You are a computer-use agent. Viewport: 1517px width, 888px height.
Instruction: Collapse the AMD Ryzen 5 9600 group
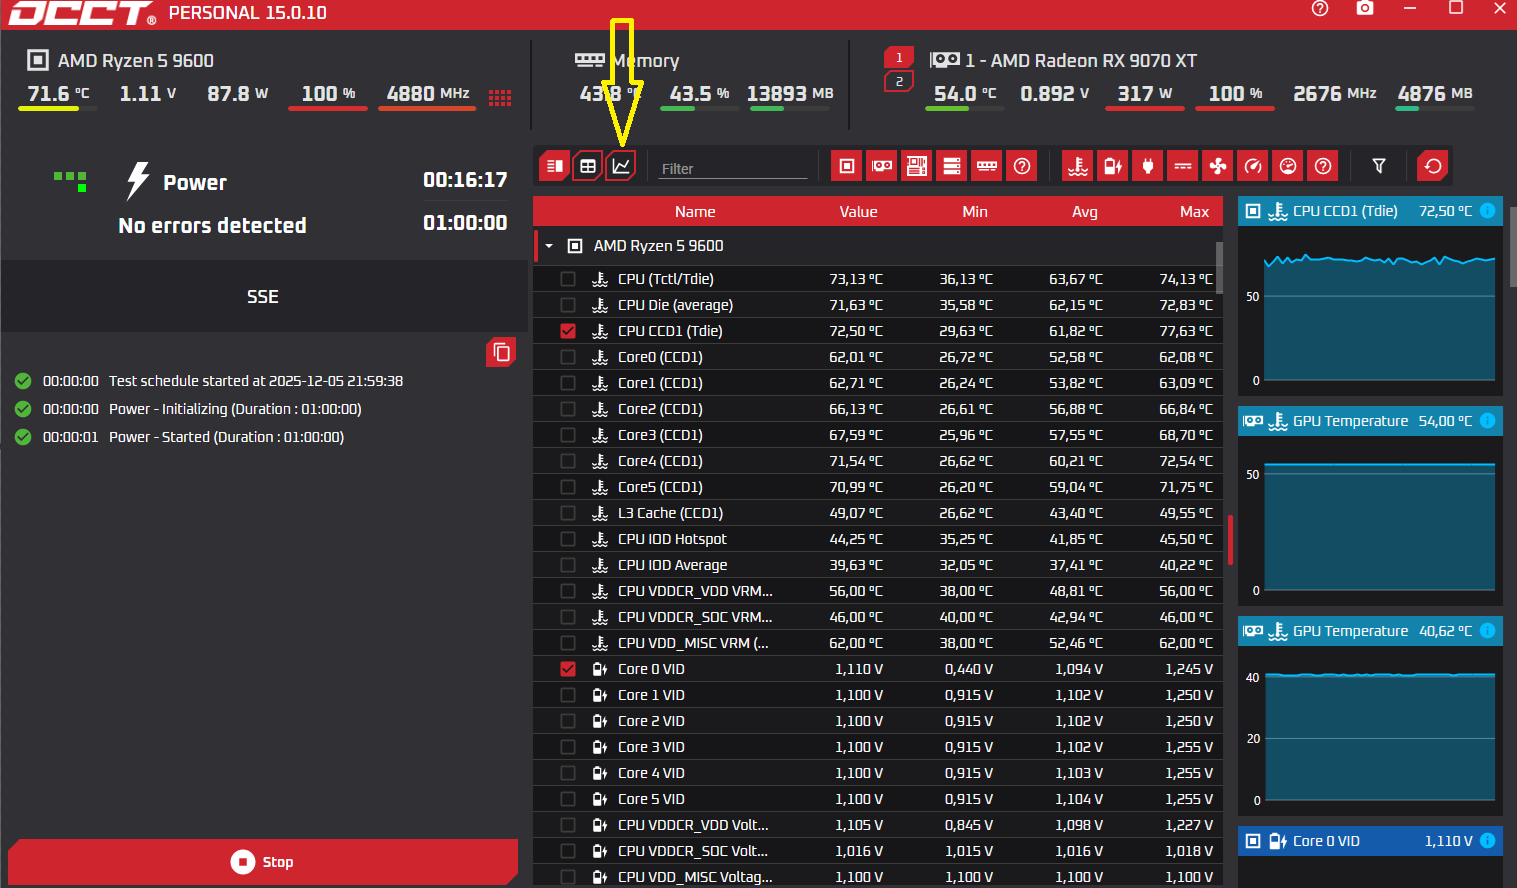tap(549, 246)
